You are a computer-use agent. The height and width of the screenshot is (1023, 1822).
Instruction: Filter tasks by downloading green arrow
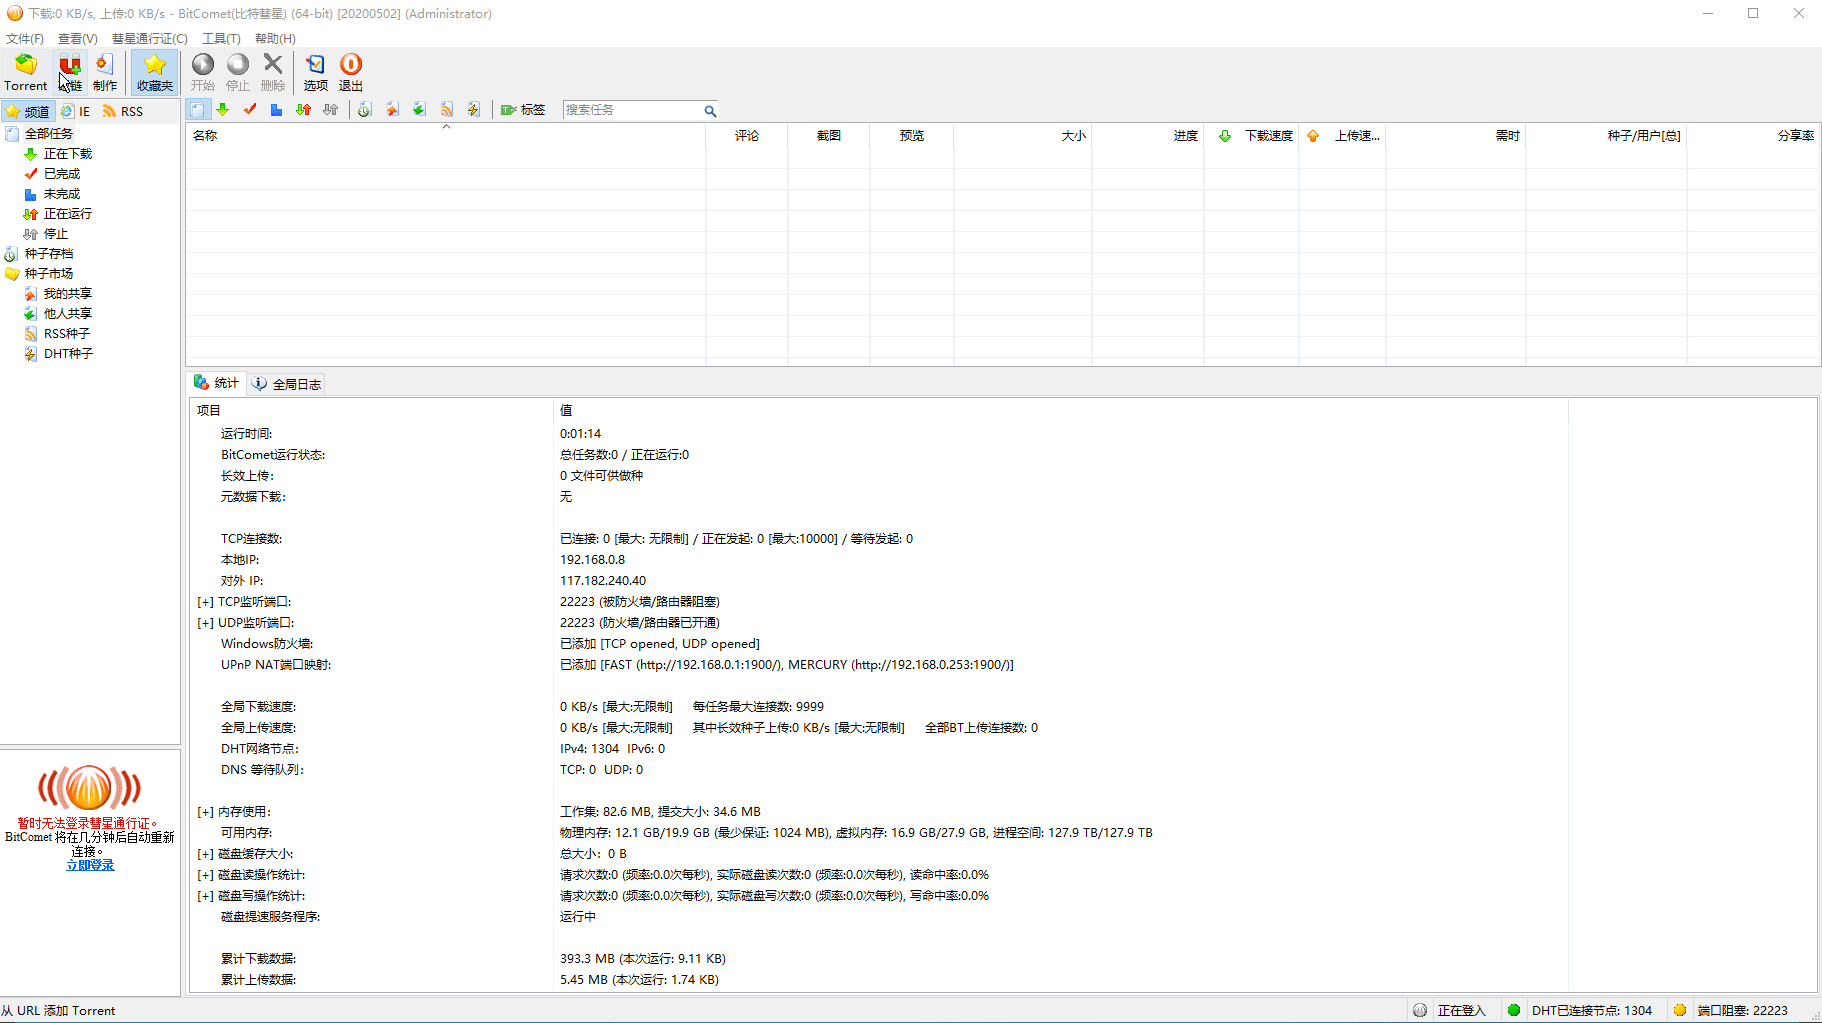[223, 110]
